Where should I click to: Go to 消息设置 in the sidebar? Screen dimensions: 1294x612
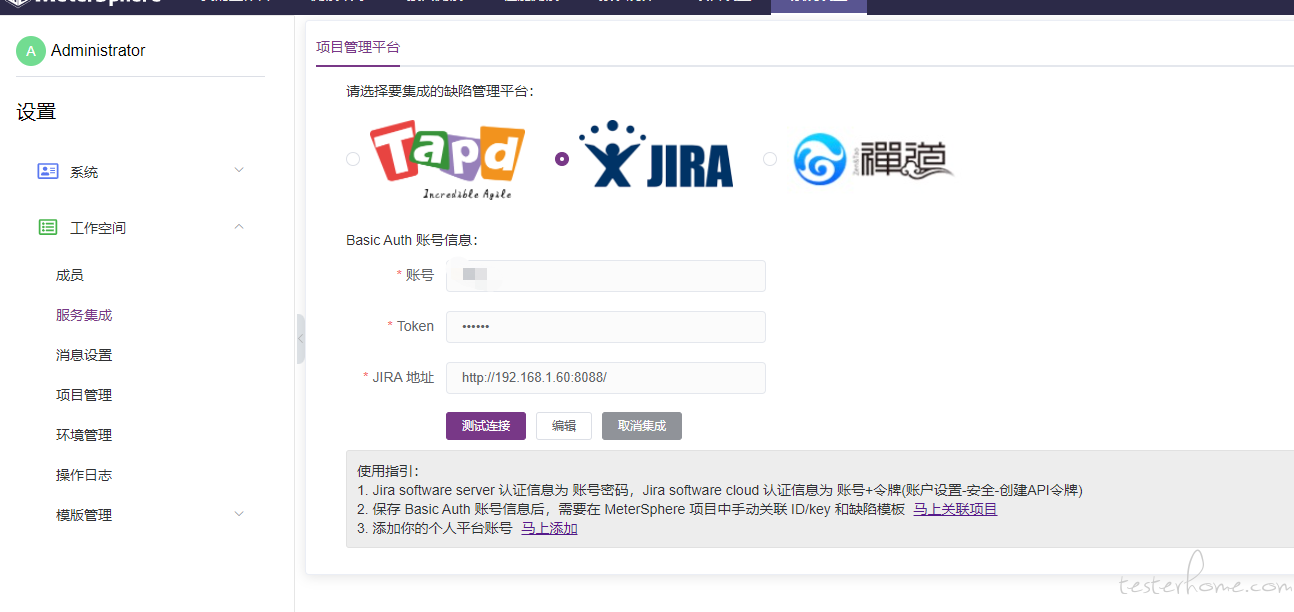(x=84, y=355)
